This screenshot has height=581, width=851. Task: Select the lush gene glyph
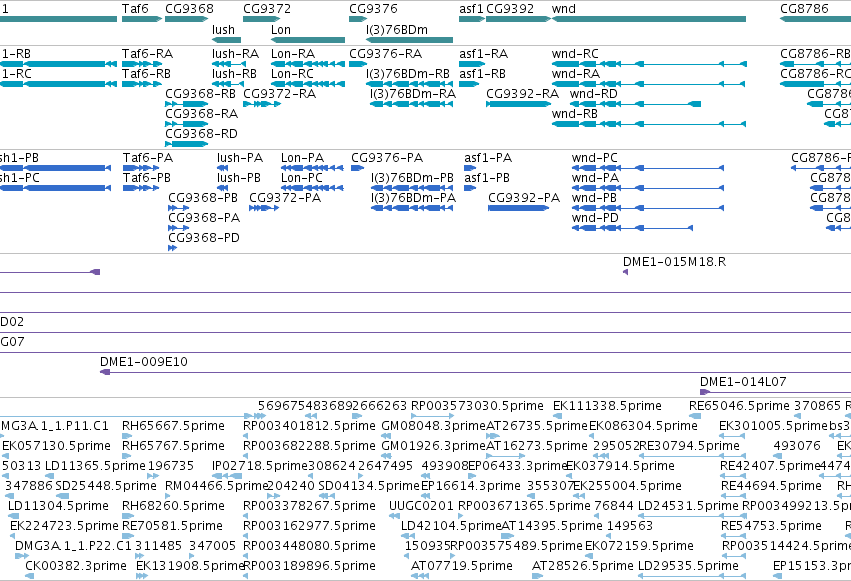226,40
